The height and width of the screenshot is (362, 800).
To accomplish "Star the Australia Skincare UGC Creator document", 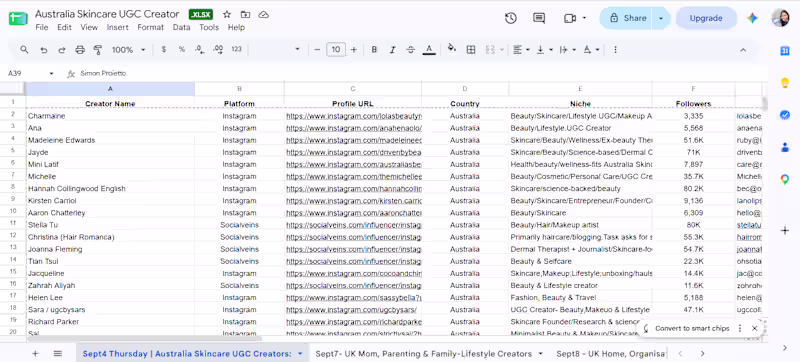I will pyautogui.click(x=227, y=15).
